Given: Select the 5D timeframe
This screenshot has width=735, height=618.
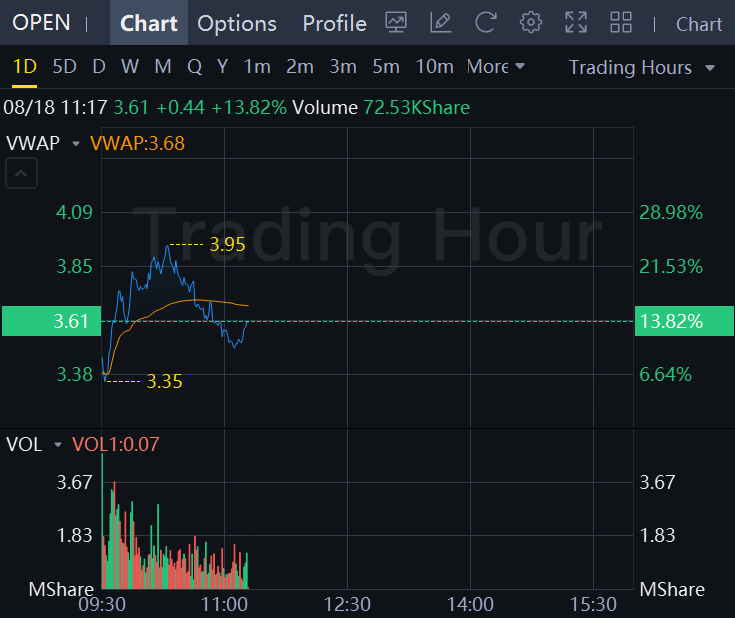Looking at the screenshot, I should pyautogui.click(x=64, y=67).
